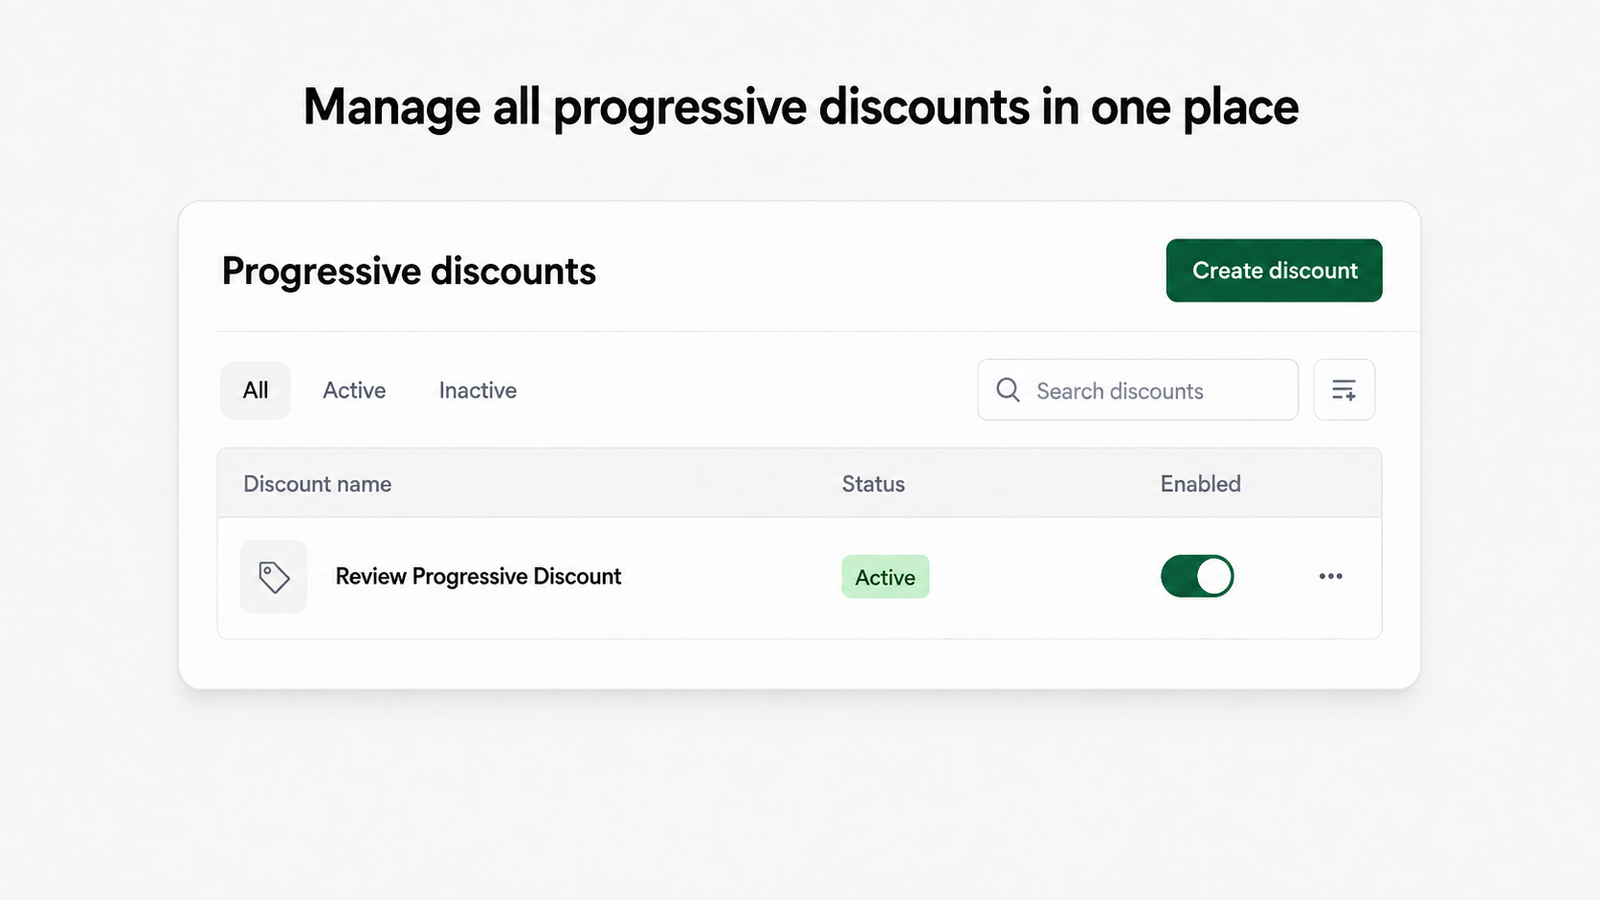
Task: Click the Enabled column header
Action: click(x=1200, y=484)
